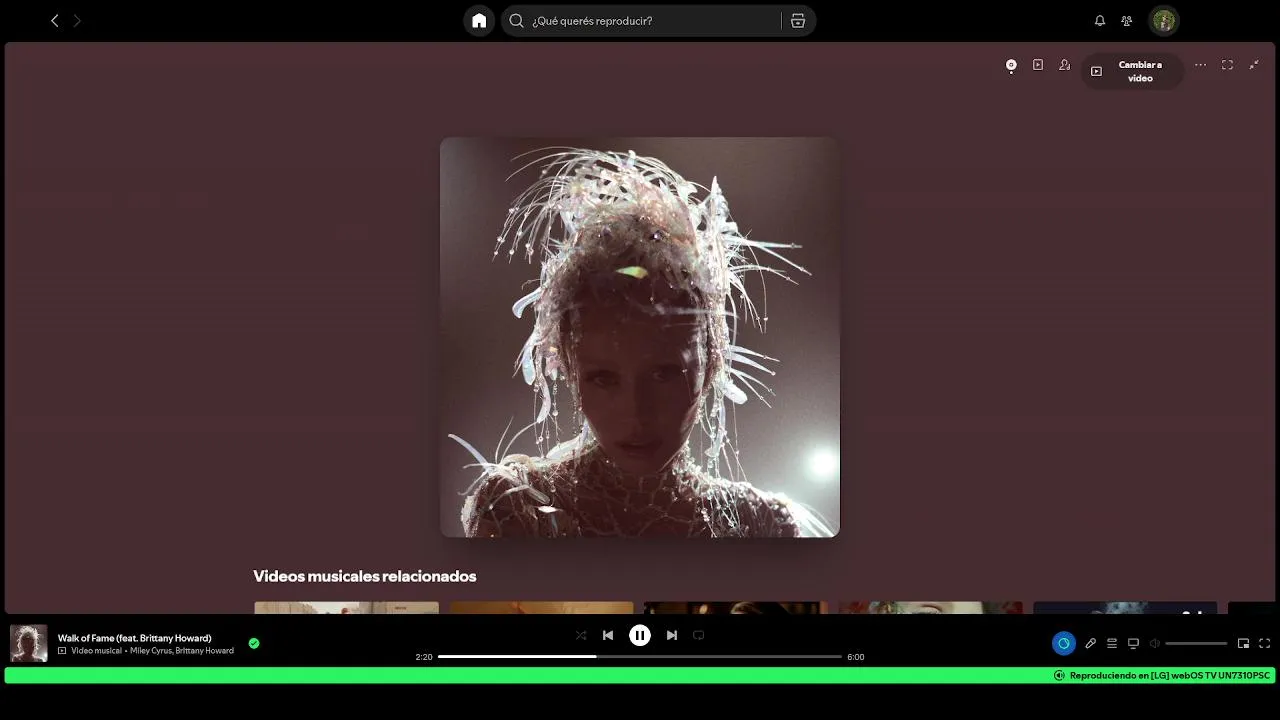Click 'Videos musicales relacionados' heading
The height and width of the screenshot is (720, 1280).
365,576
